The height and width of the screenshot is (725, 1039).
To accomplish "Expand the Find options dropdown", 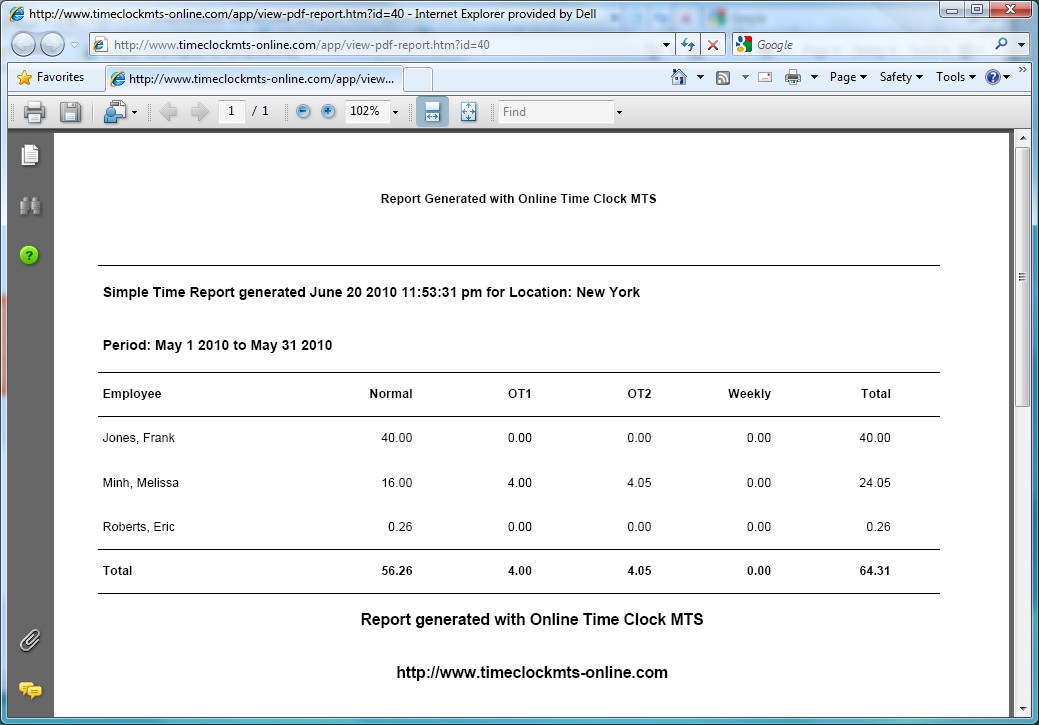I will pyautogui.click(x=619, y=112).
